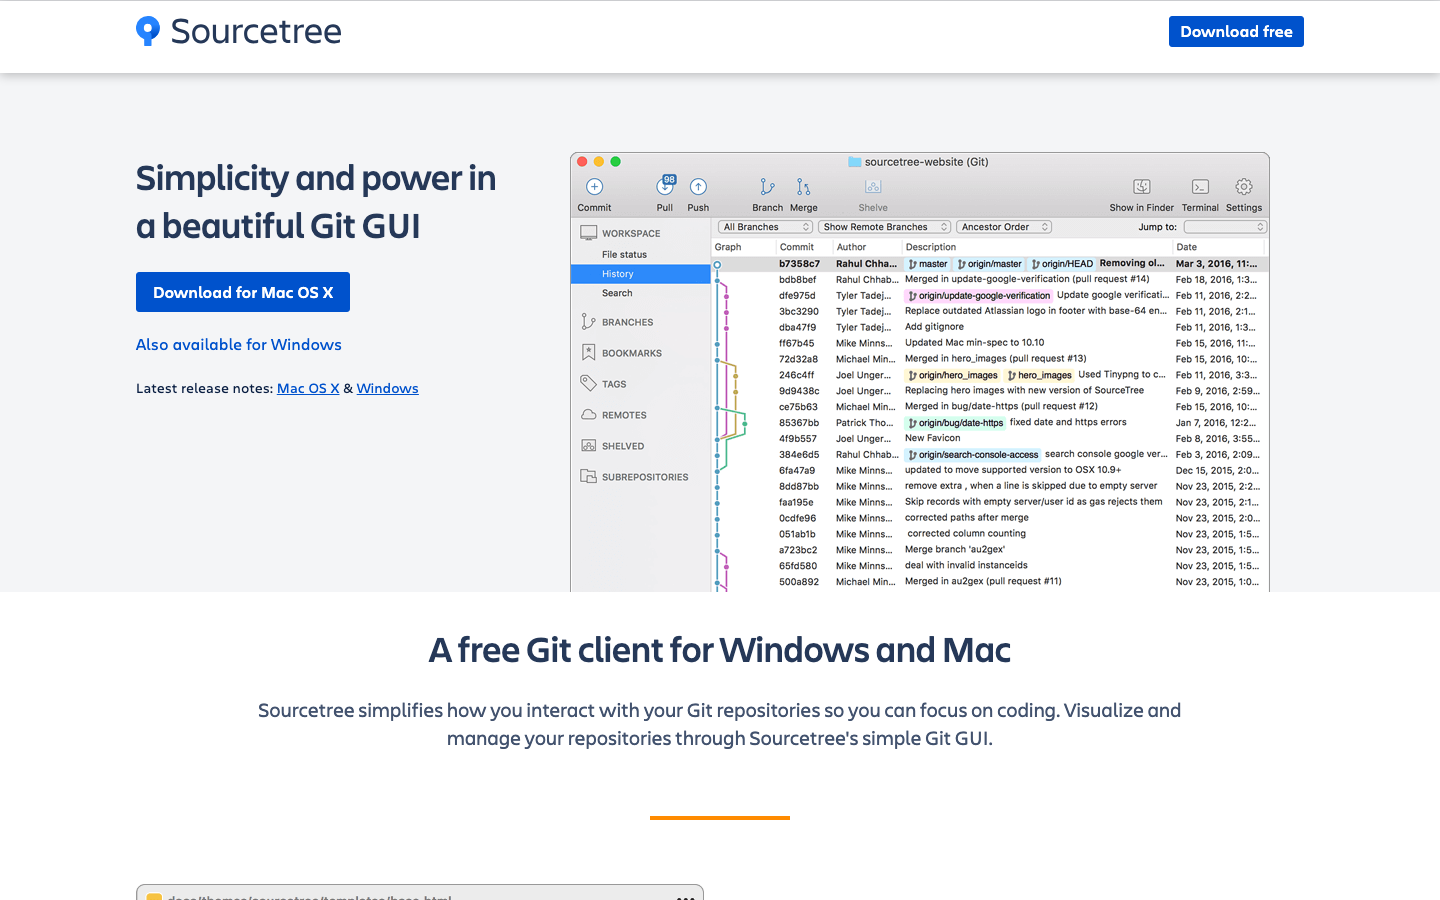Select History in the sidebar
Image resolution: width=1440 pixels, height=900 pixels.
[640, 274]
